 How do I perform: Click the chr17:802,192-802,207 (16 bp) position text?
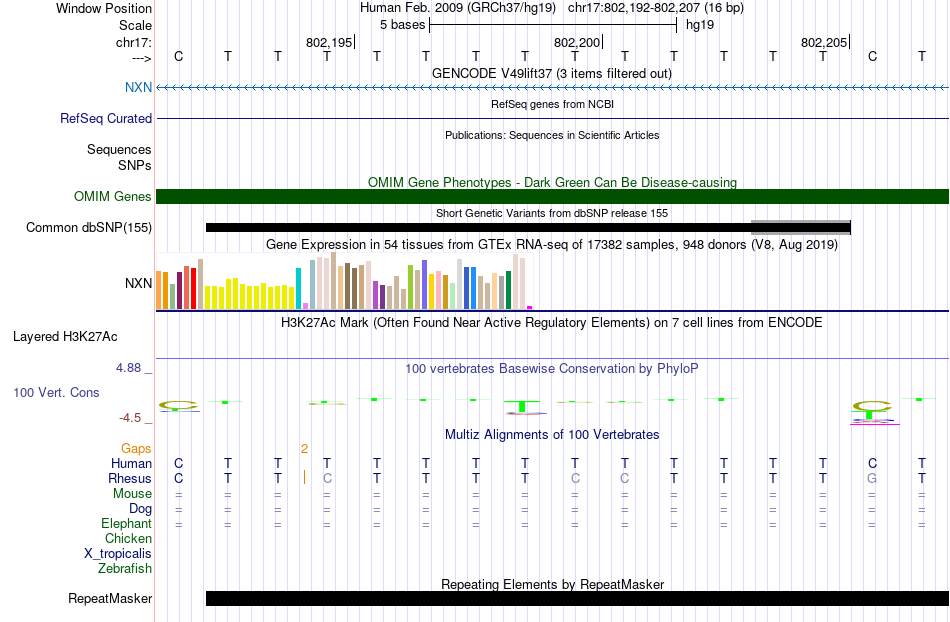click(656, 8)
